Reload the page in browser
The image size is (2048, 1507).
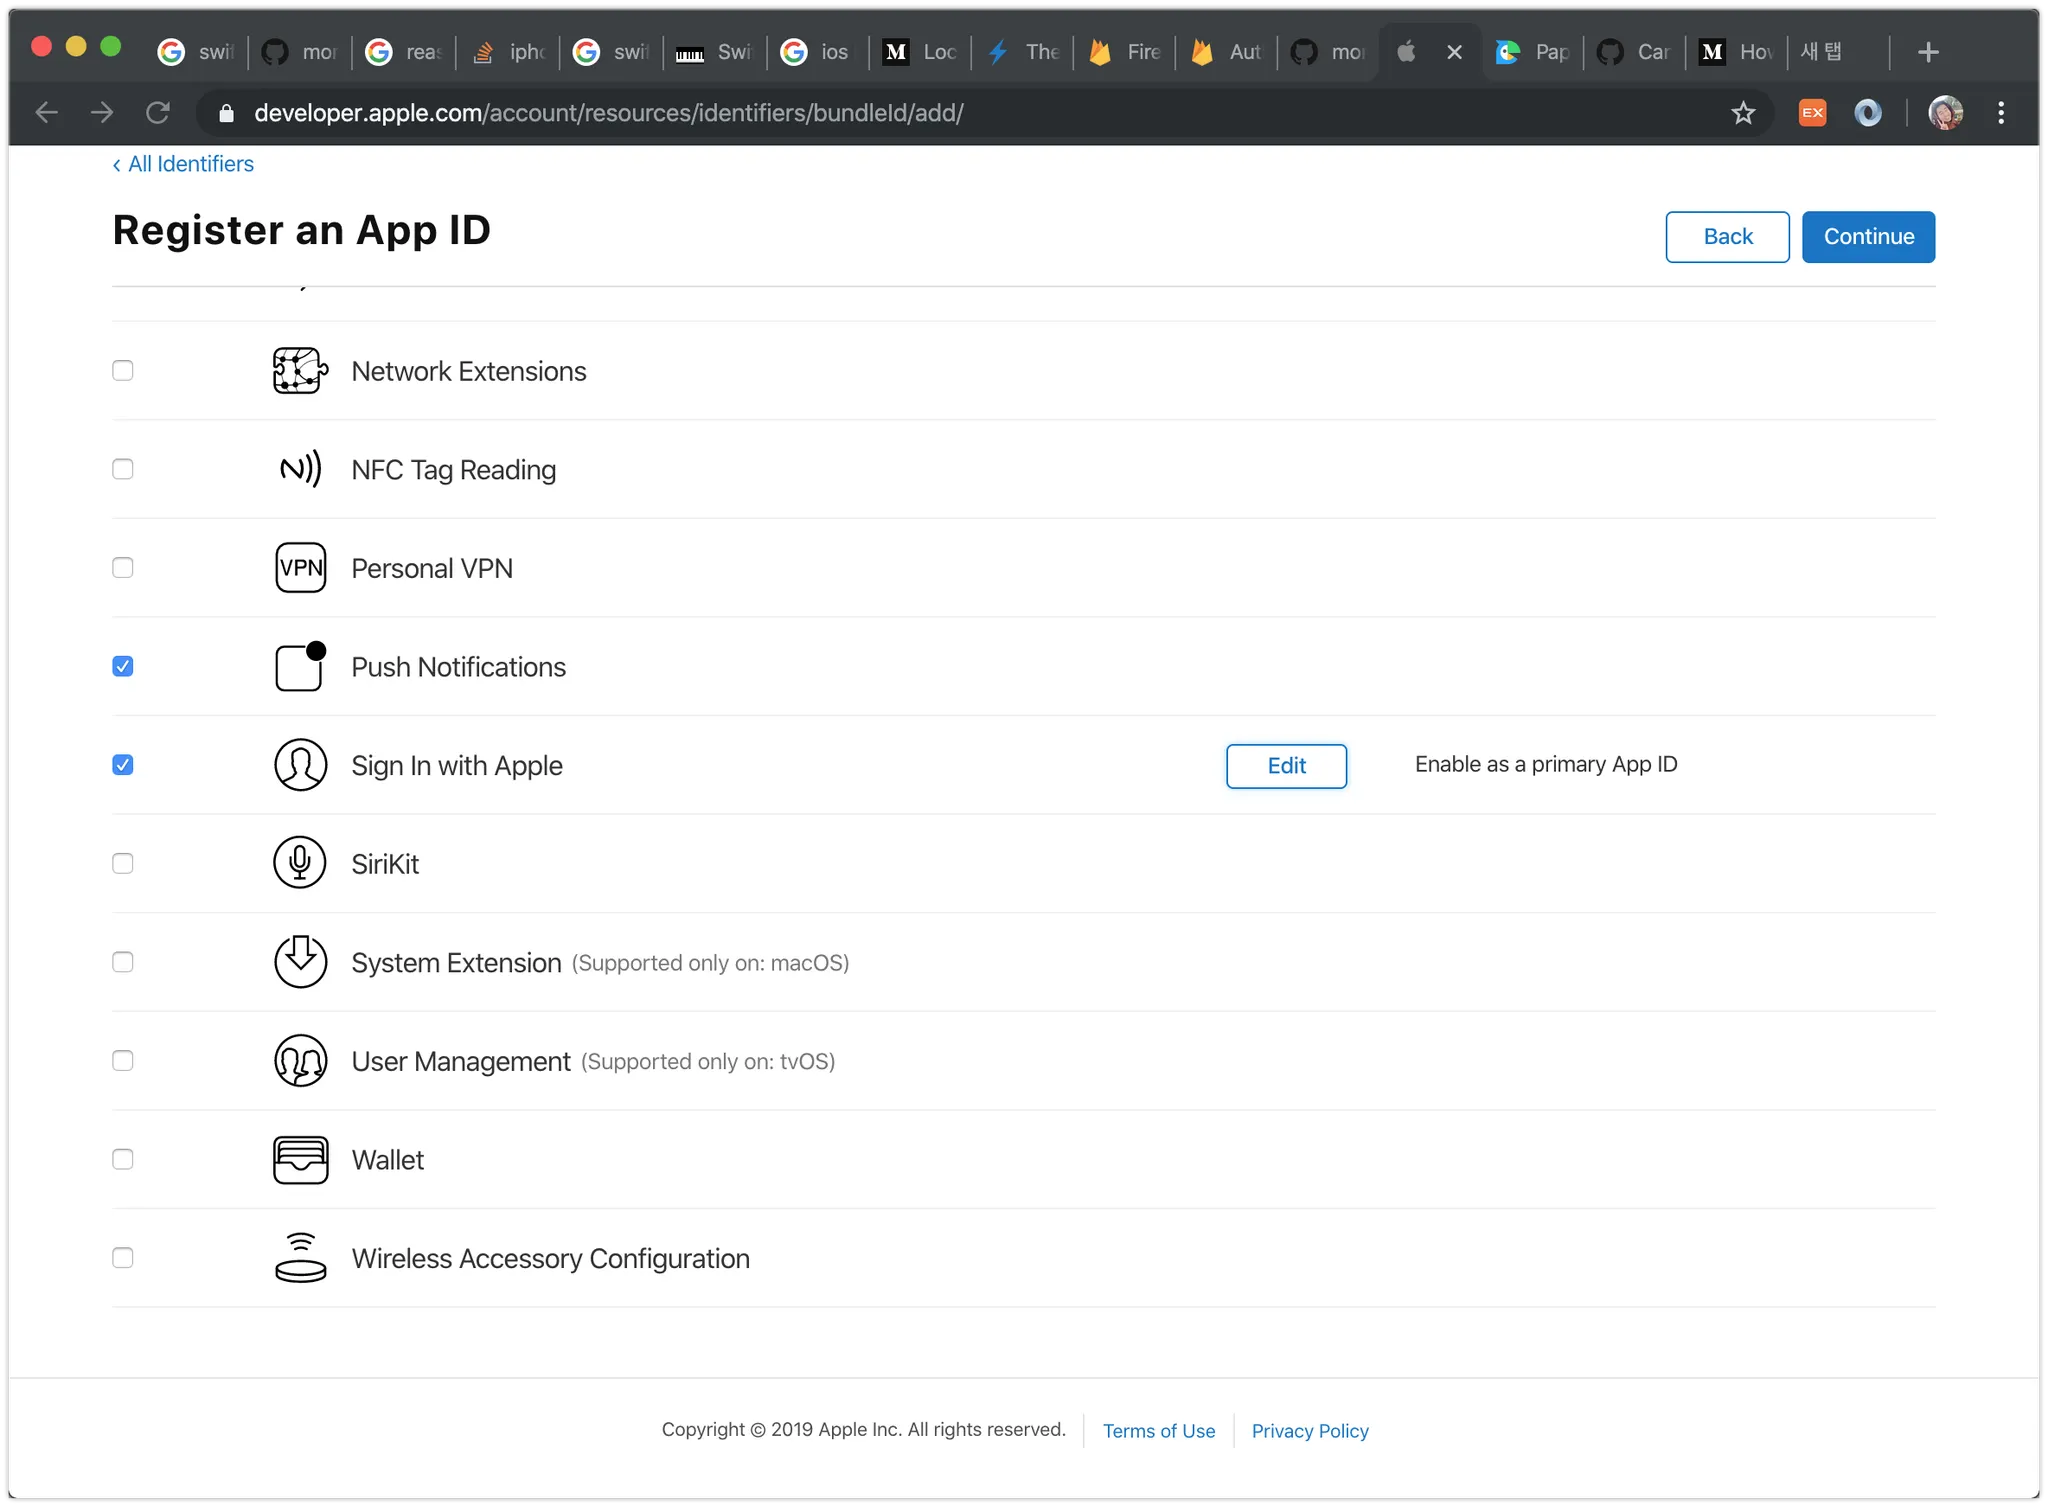pos(158,113)
